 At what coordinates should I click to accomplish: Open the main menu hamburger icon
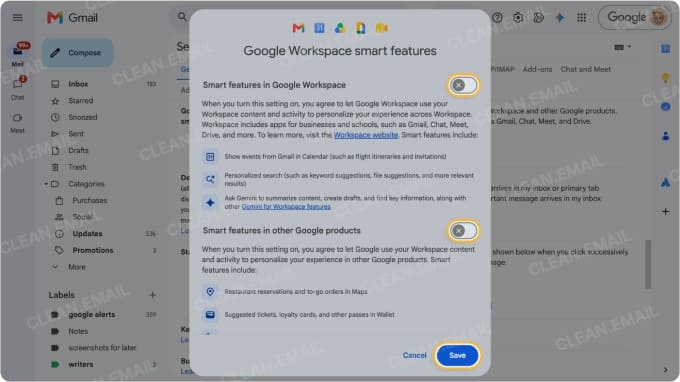[17, 17]
